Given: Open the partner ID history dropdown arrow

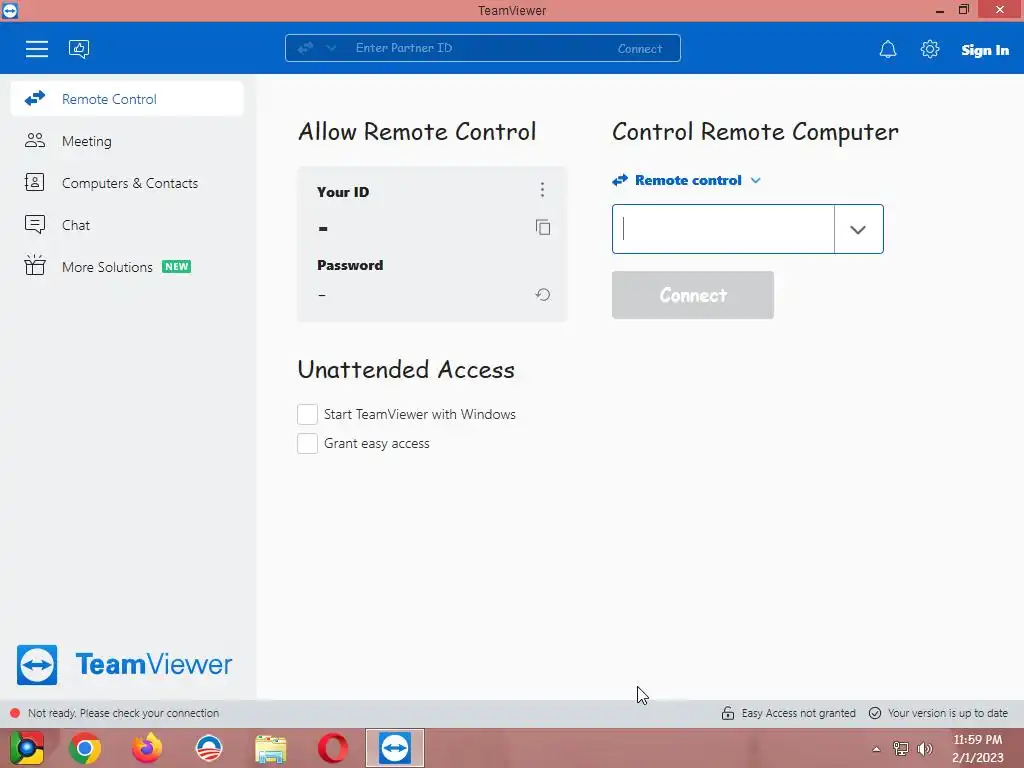Looking at the screenshot, I should click(858, 229).
